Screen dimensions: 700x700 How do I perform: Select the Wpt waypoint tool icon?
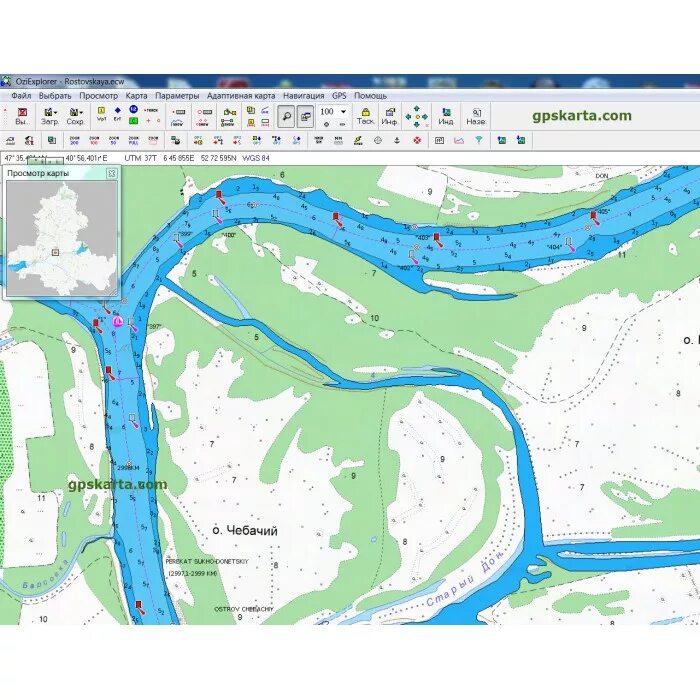[x=101, y=113]
